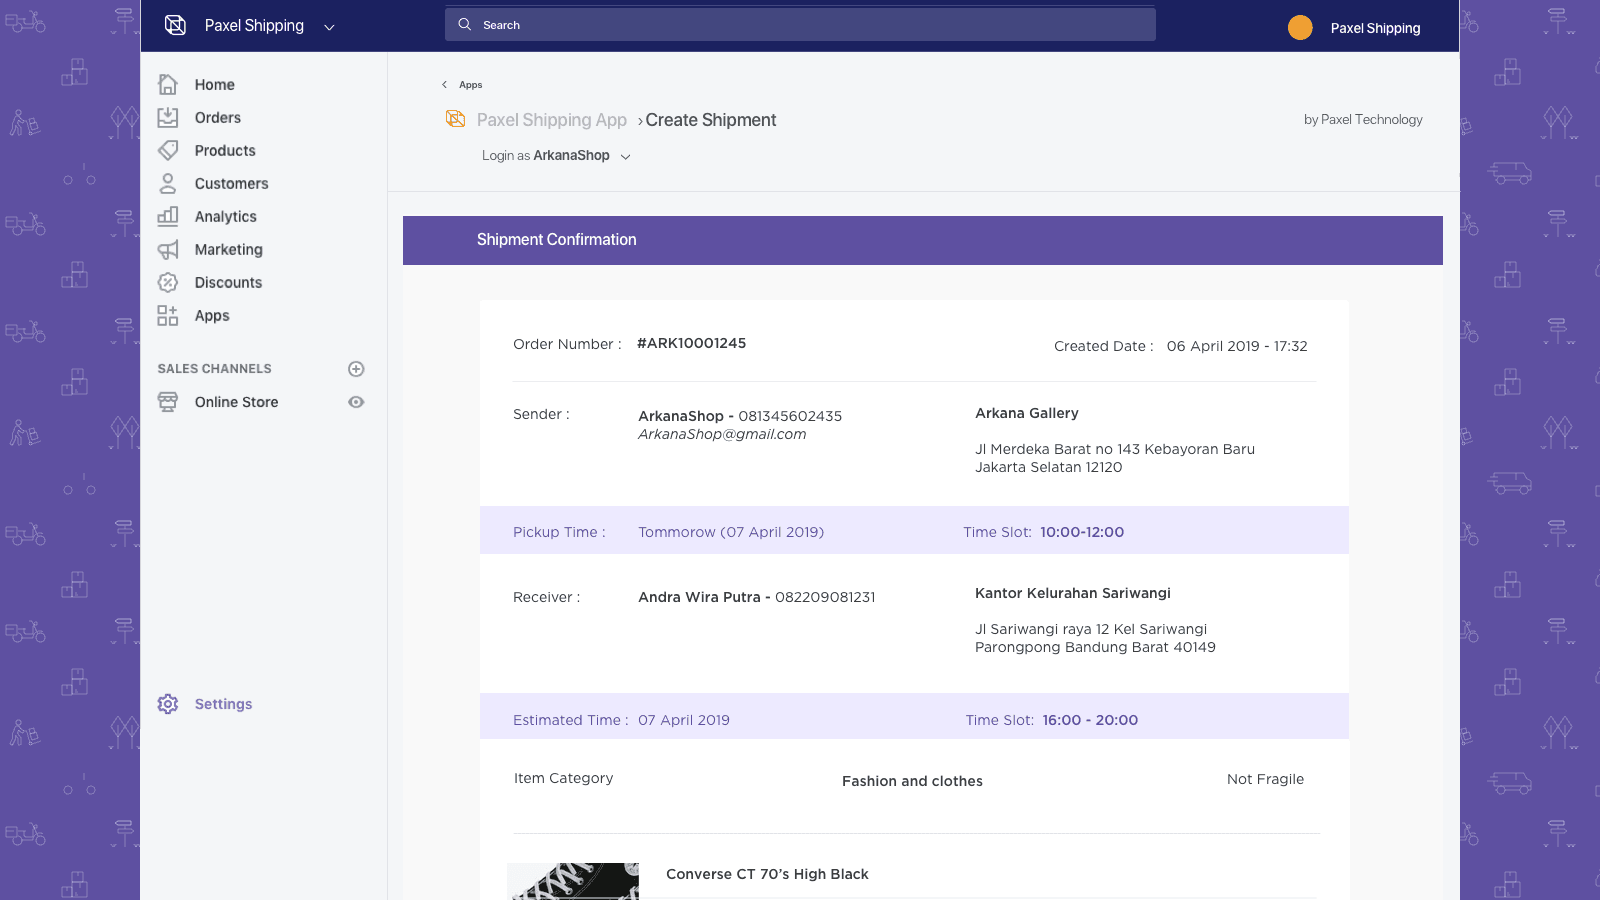Viewport: 1600px width, 900px height.
Task: Click the Analytics bar chart icon
Action: coord(168,217)
